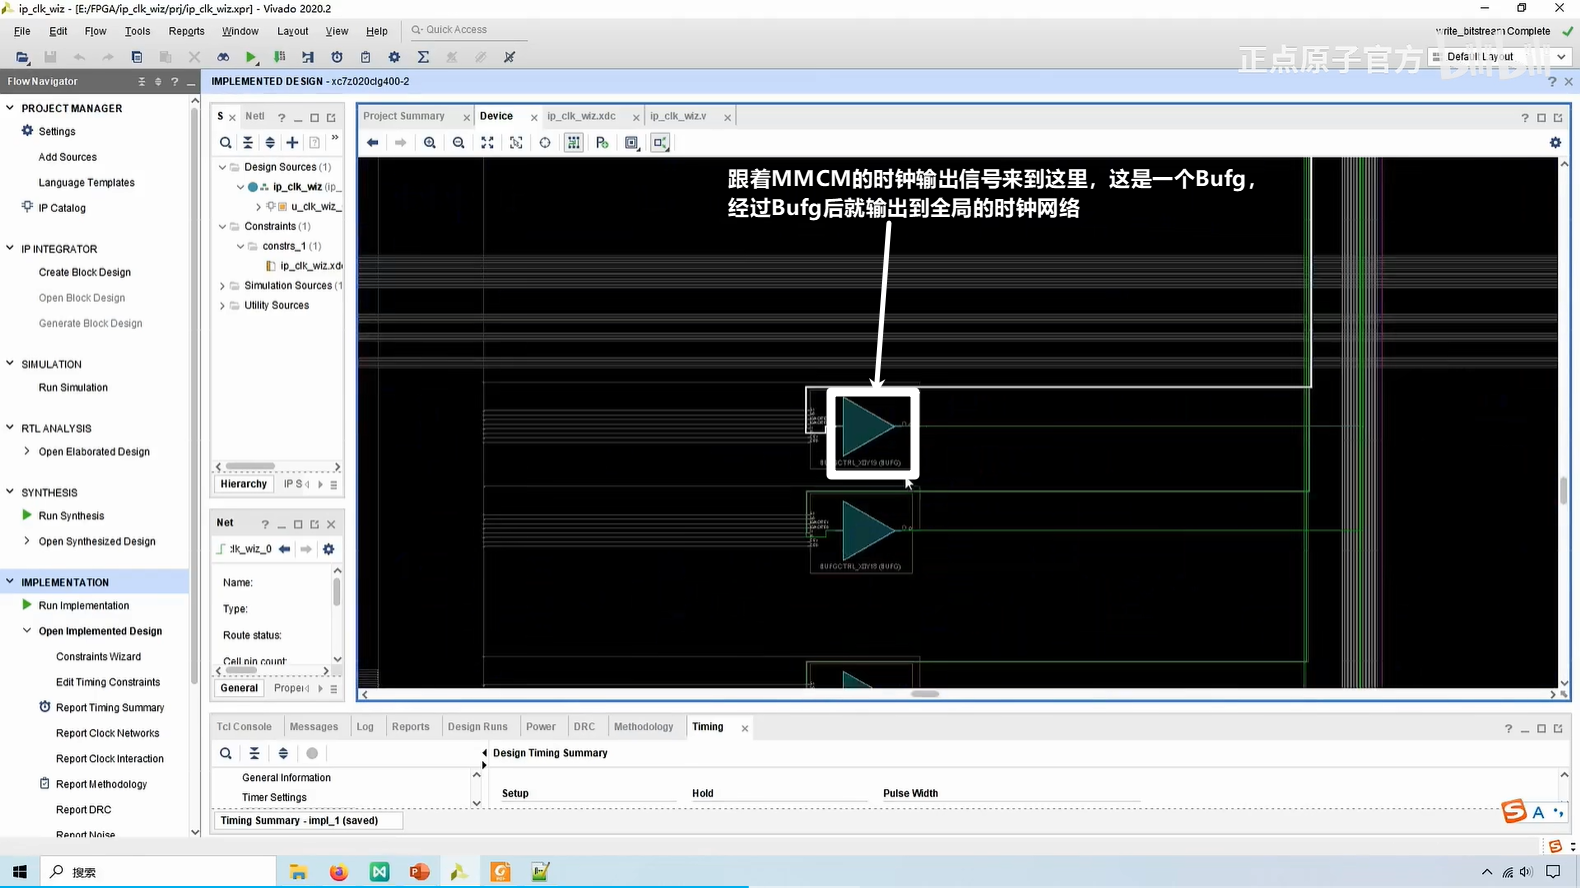The height and width of the screenshot is (888, 1580).
Task: Open the main toolbar Settings gear icon
Action: (394, 57)
